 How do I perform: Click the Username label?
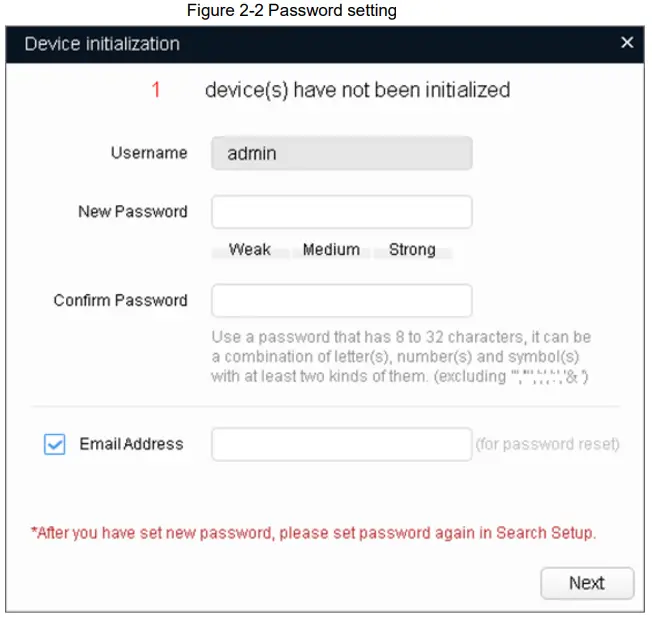click(148, 153)
